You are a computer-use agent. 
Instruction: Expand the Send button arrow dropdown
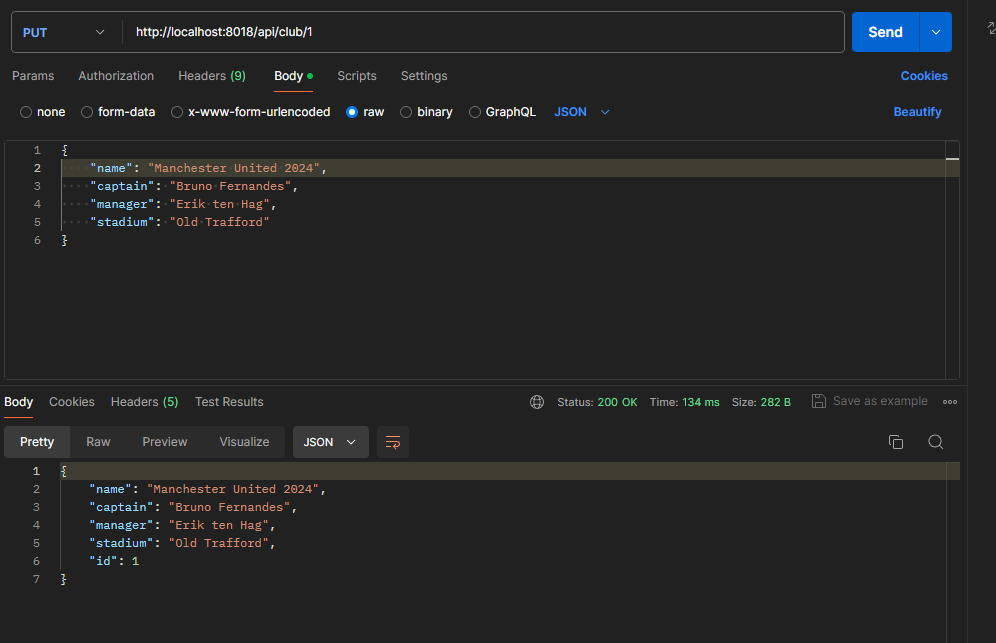936,32
